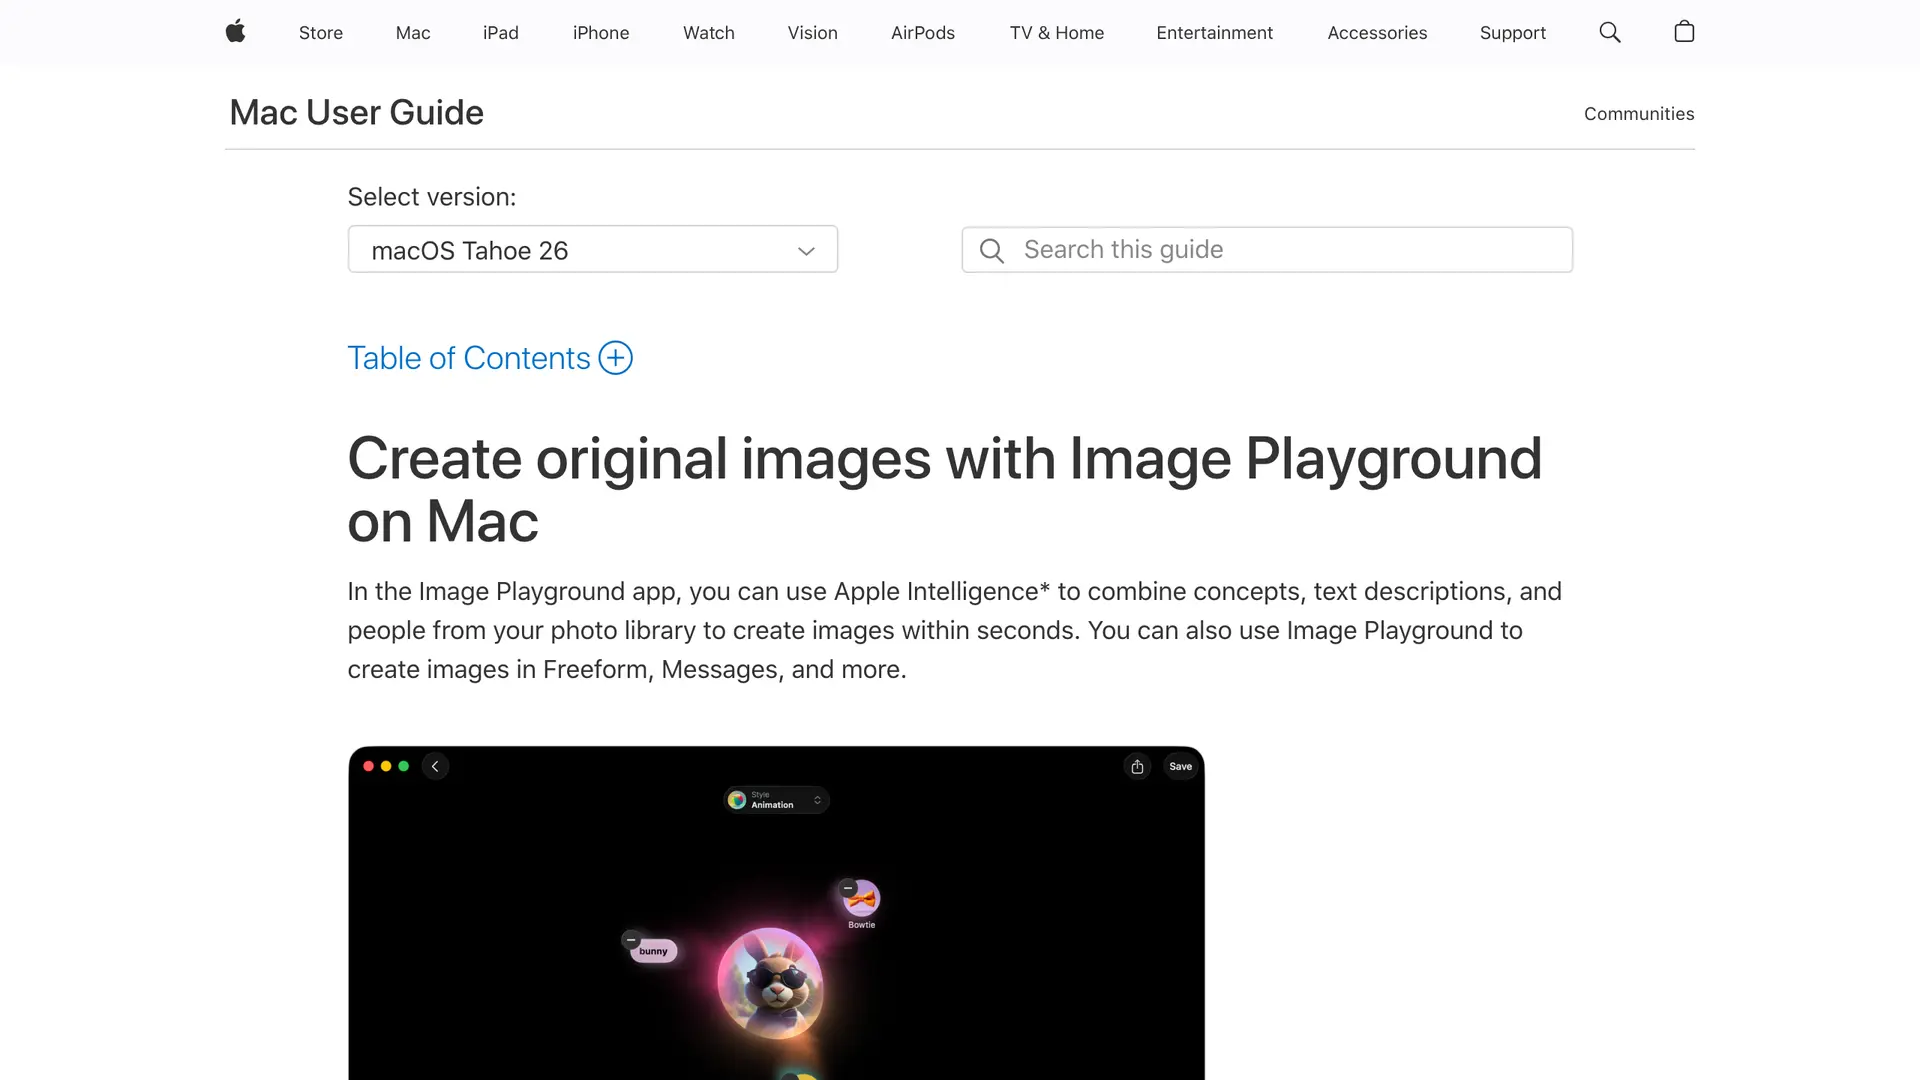
Task: Click magnifier icon in guide search
Action: point(992,250)
